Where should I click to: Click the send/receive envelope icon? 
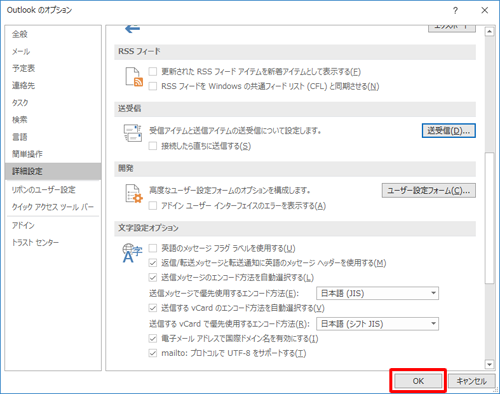pos(133,133)
